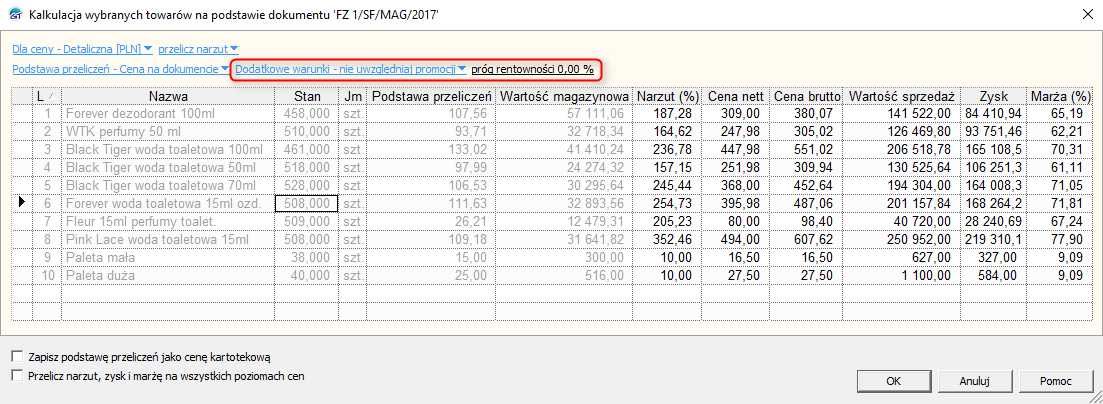
Task: Click the 'Marża (%)' column header
Action: [1059, 96]
